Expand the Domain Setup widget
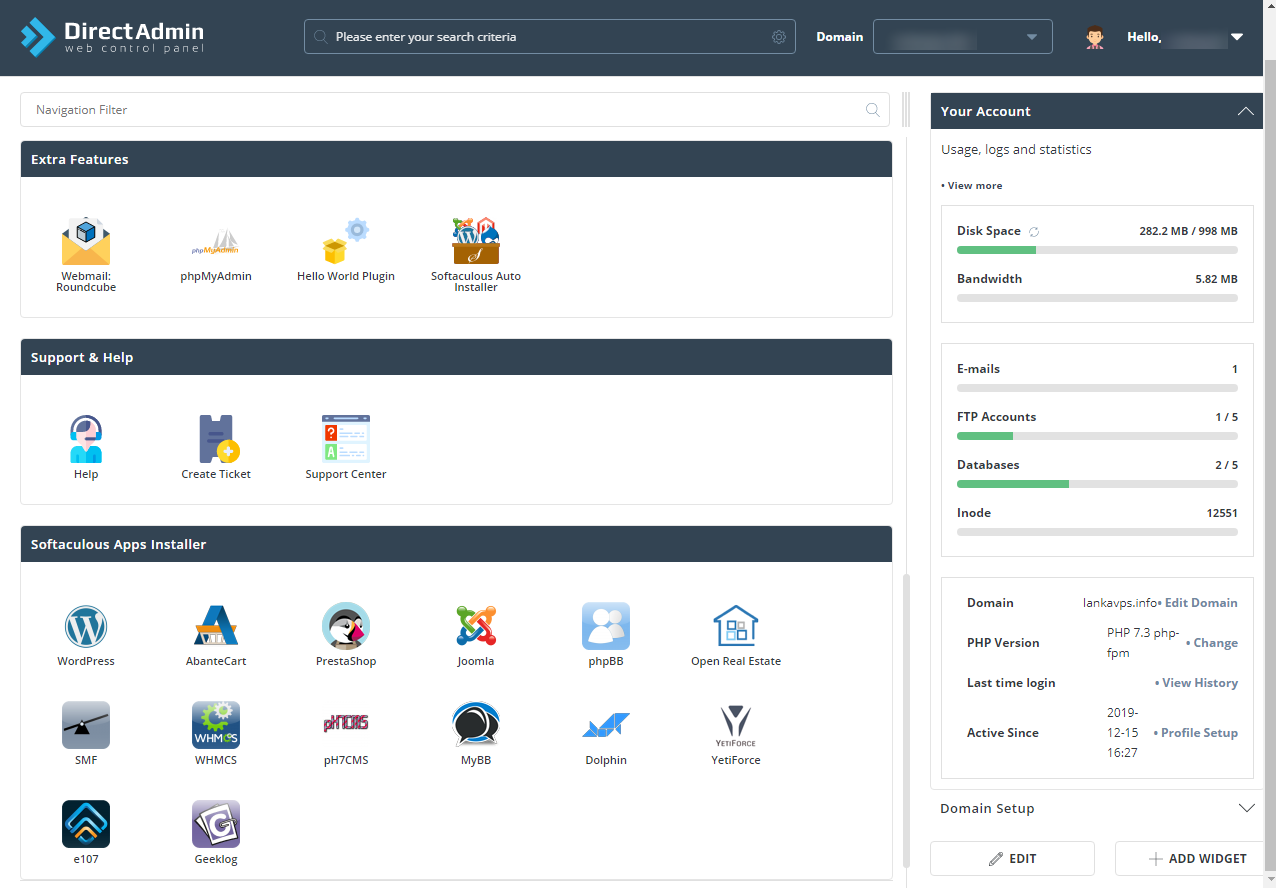Screen dimensions: 1276x888 tap(1246, 808)
